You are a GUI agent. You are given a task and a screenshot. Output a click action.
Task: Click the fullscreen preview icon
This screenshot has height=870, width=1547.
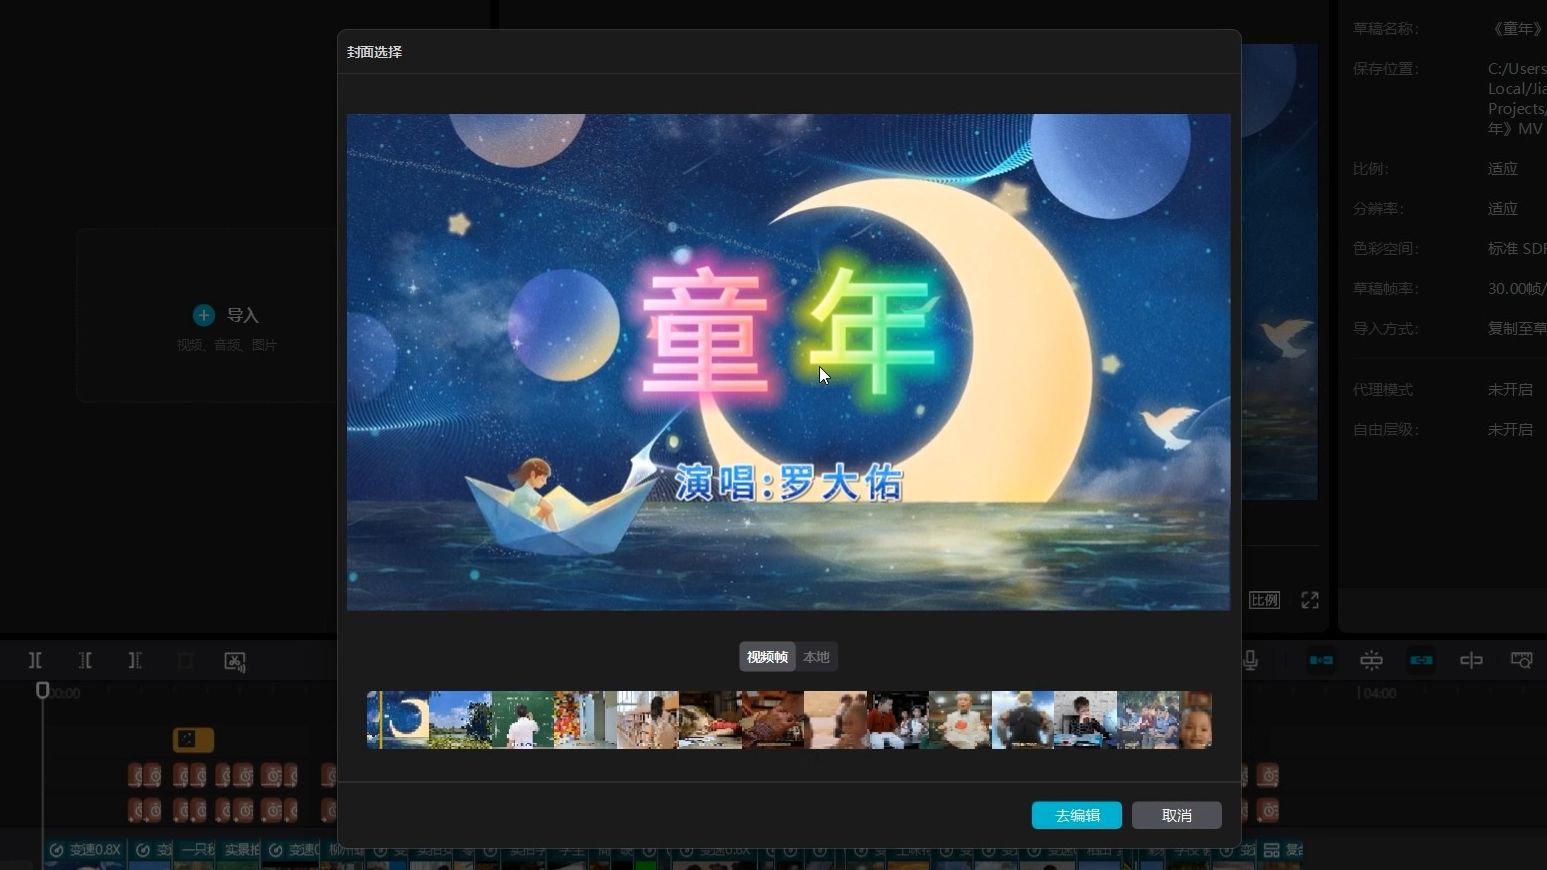(x=1310, y=600)
